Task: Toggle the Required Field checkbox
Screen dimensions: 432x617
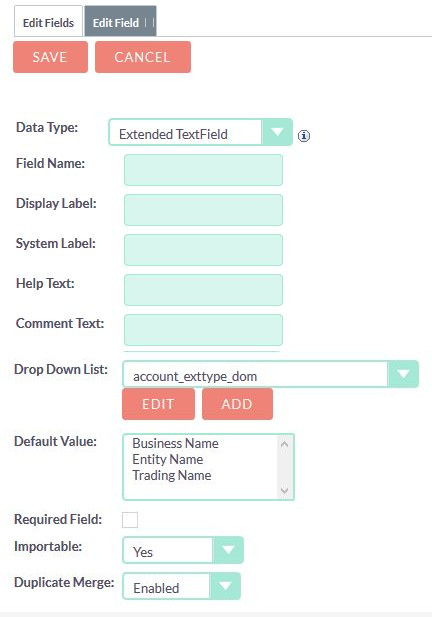Action: (130, 519)
